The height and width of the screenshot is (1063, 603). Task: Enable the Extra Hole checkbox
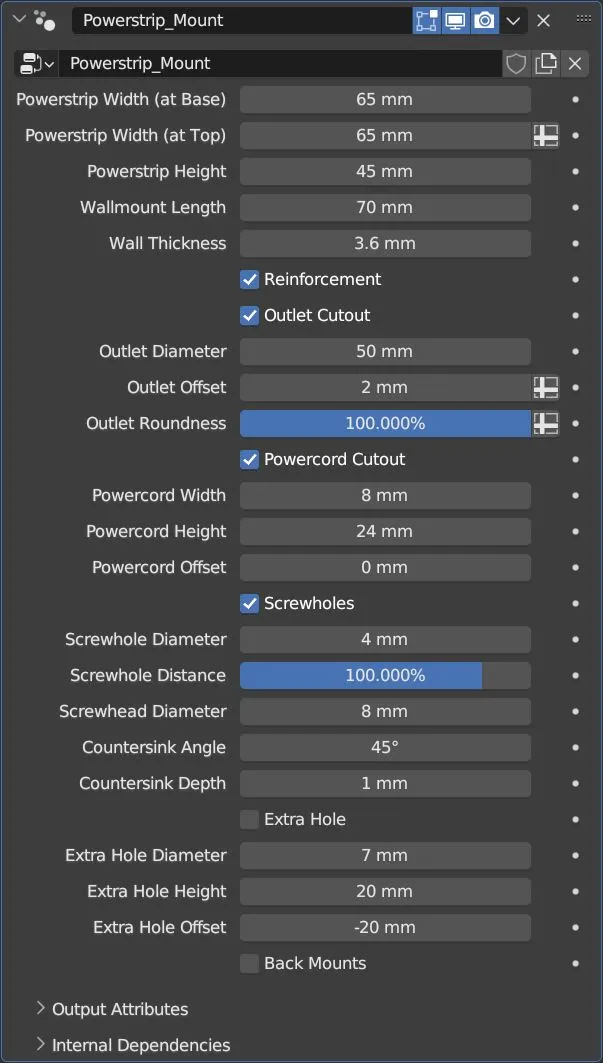(250, 820)
